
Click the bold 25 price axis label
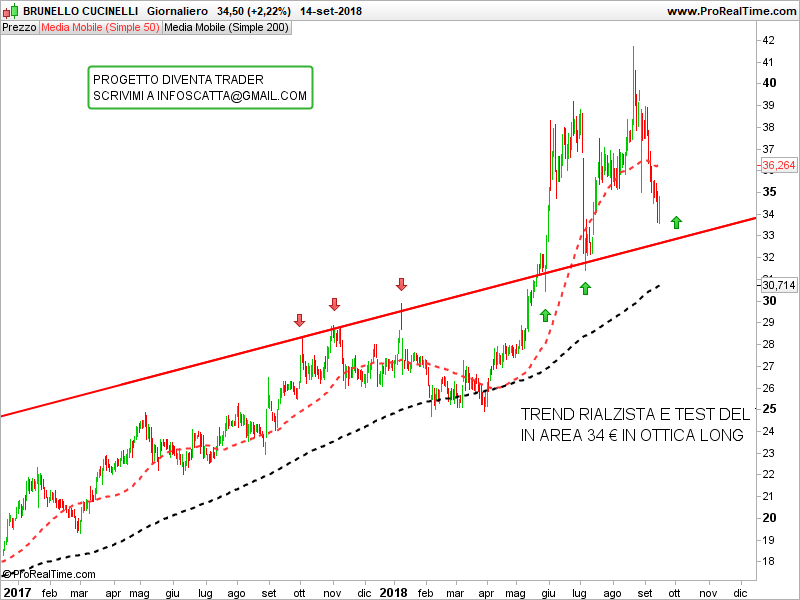coord(769,409)
